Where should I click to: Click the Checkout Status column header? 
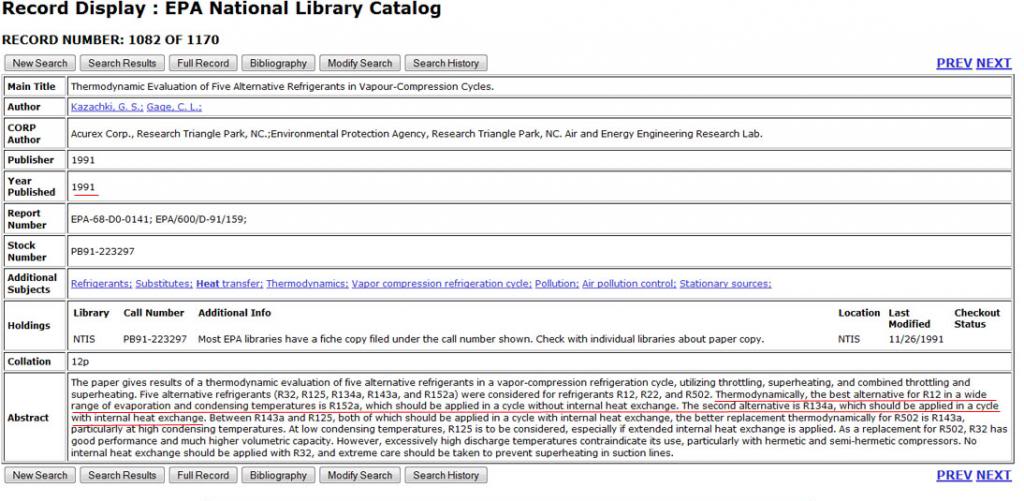(x=977, y=318)
